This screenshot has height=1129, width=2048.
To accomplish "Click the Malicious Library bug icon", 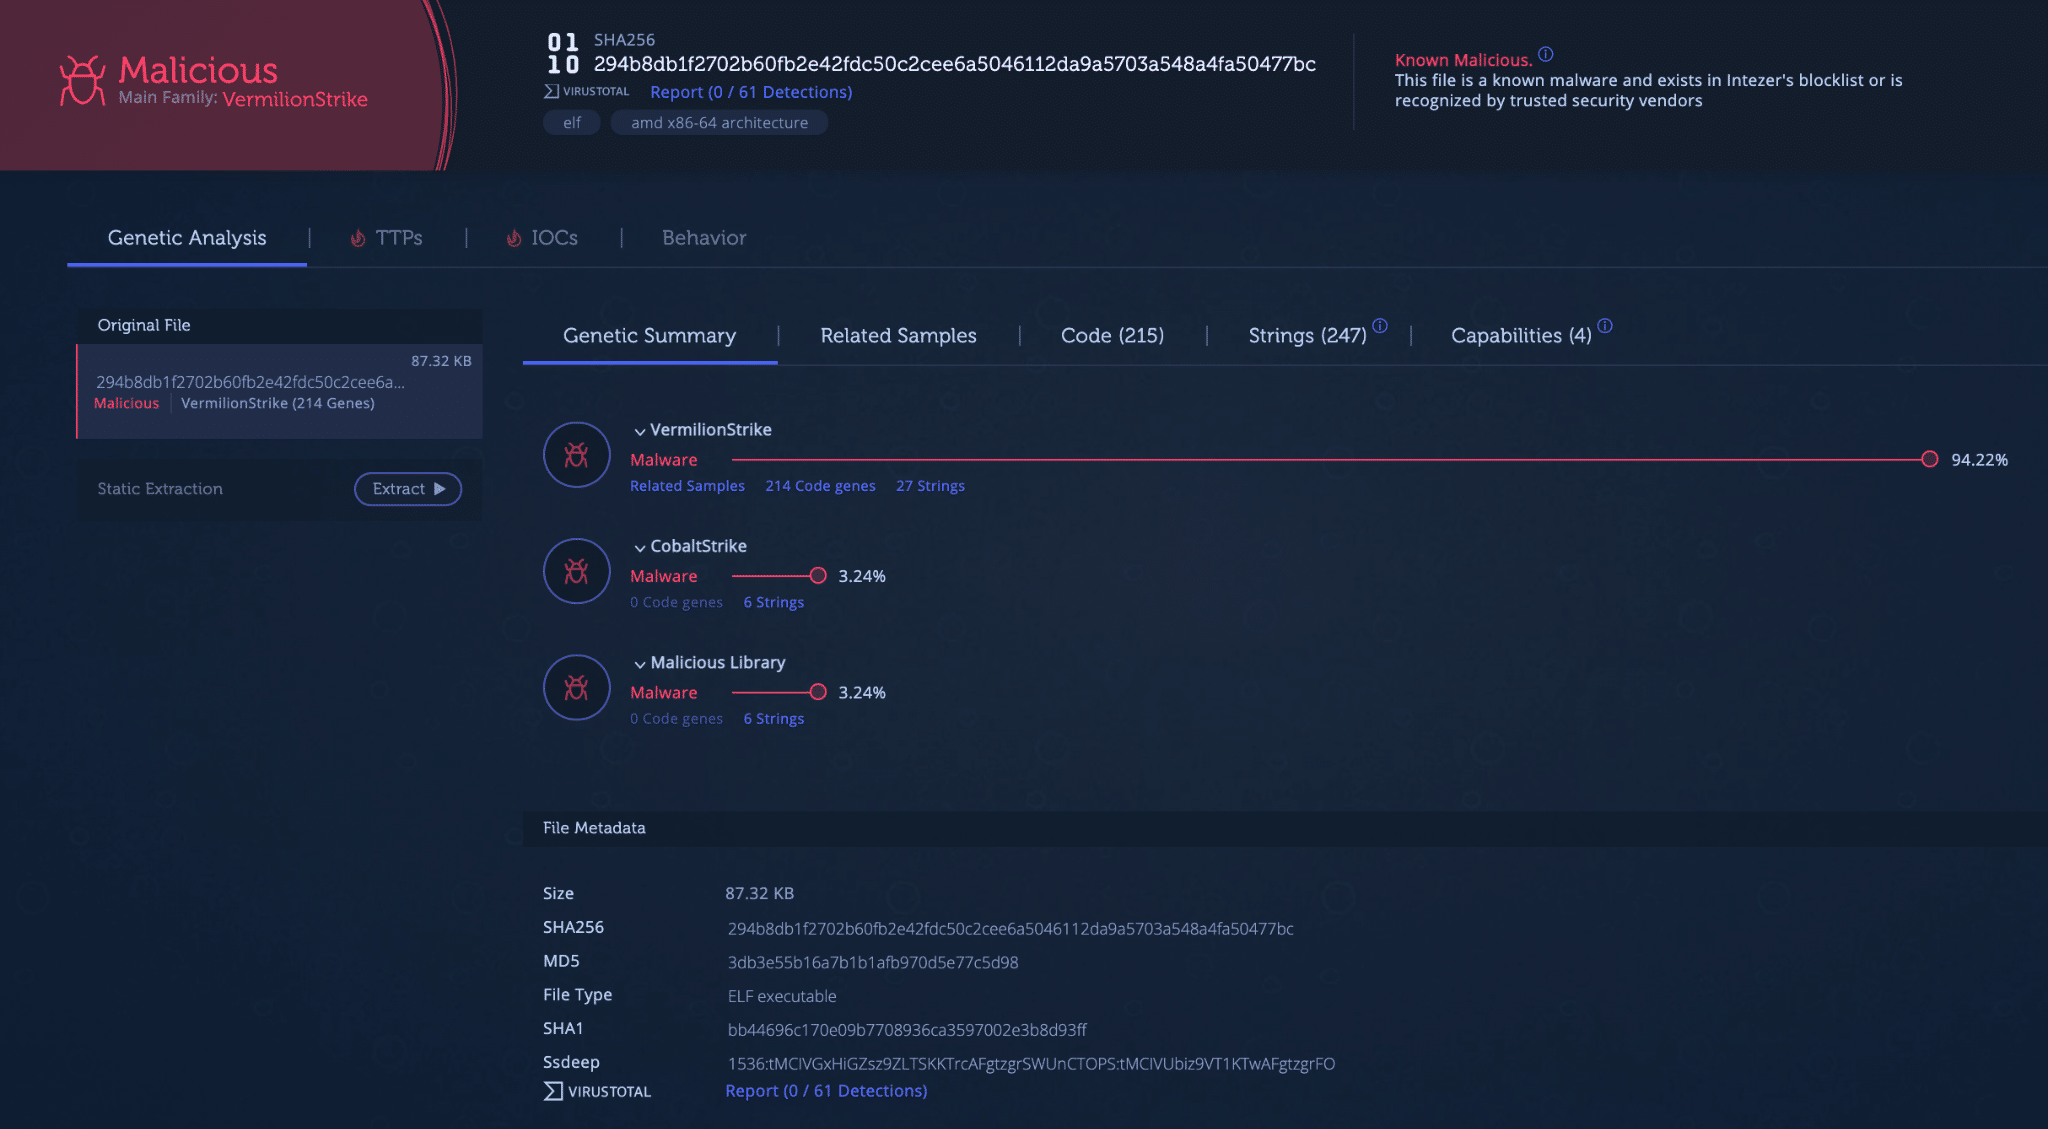I will 576,688.
